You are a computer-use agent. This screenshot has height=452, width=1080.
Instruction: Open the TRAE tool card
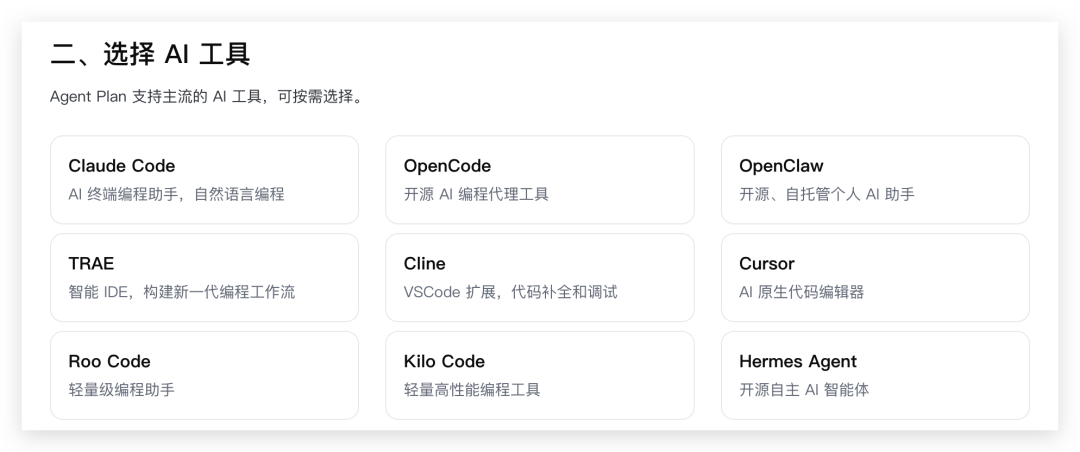coord(205,278)
